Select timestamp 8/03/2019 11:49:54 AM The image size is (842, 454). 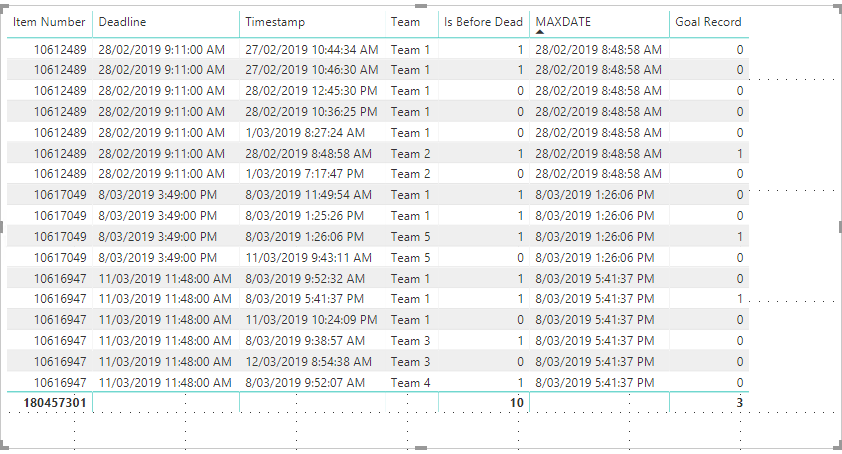[x=308, y=195]
